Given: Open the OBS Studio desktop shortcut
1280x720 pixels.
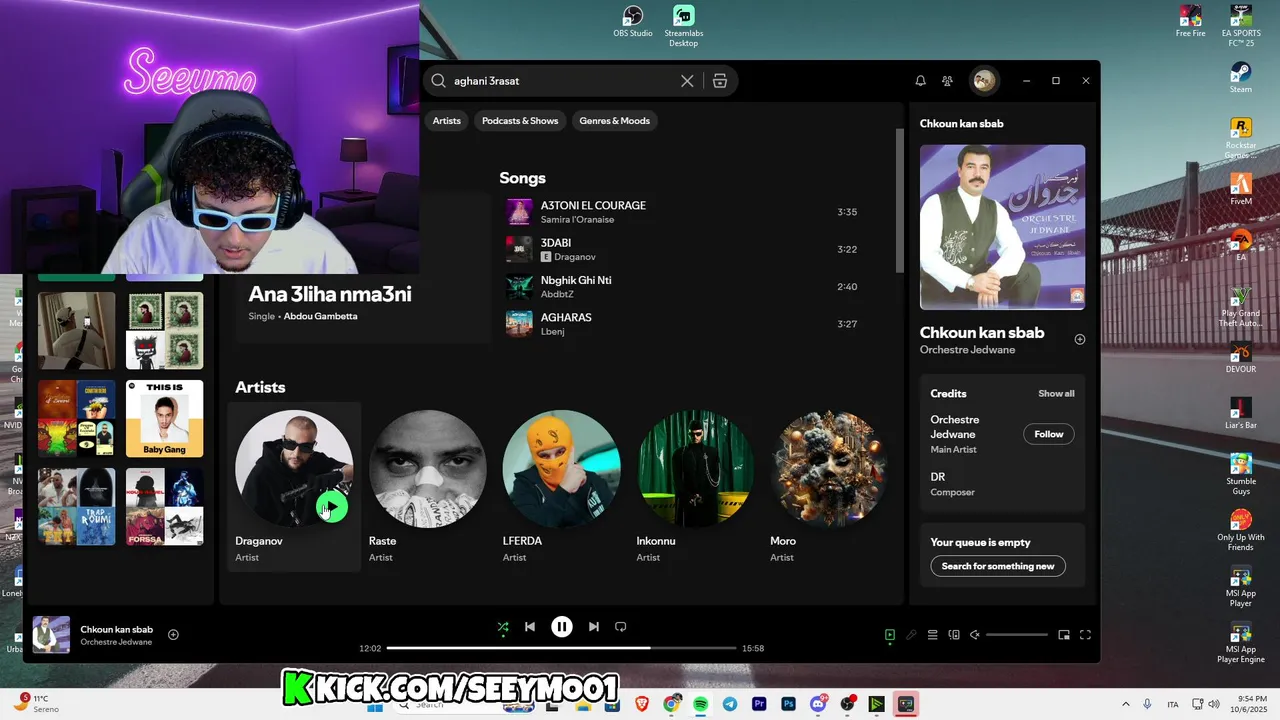Looking at the screenshot, I should 633,22.
